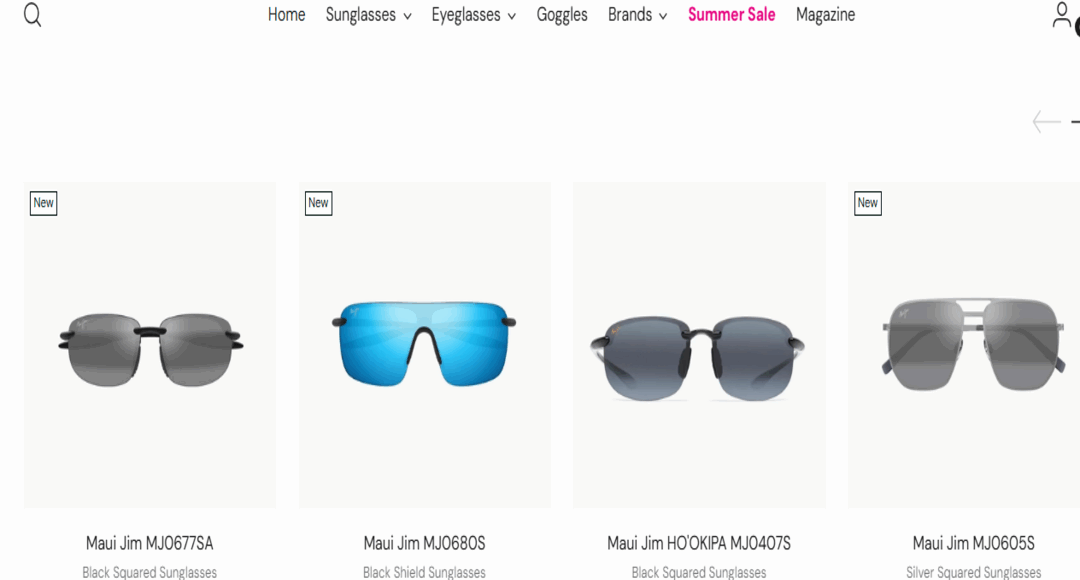Open the user account icon
1080x580 pixels.
1061,15
